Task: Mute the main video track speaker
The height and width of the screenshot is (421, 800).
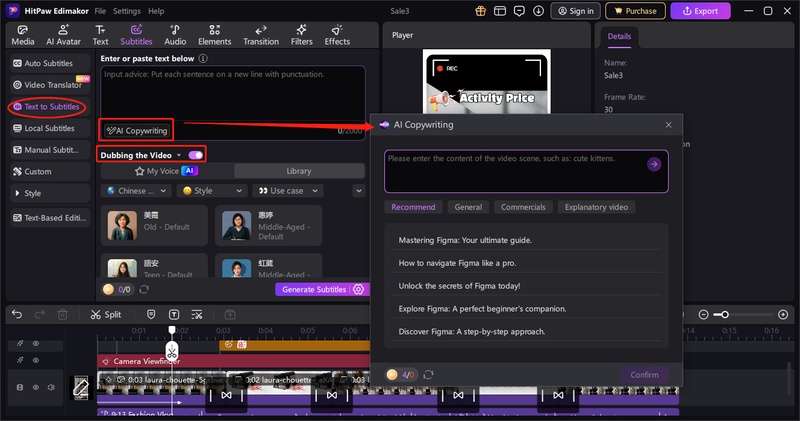Action: [51, 387]
